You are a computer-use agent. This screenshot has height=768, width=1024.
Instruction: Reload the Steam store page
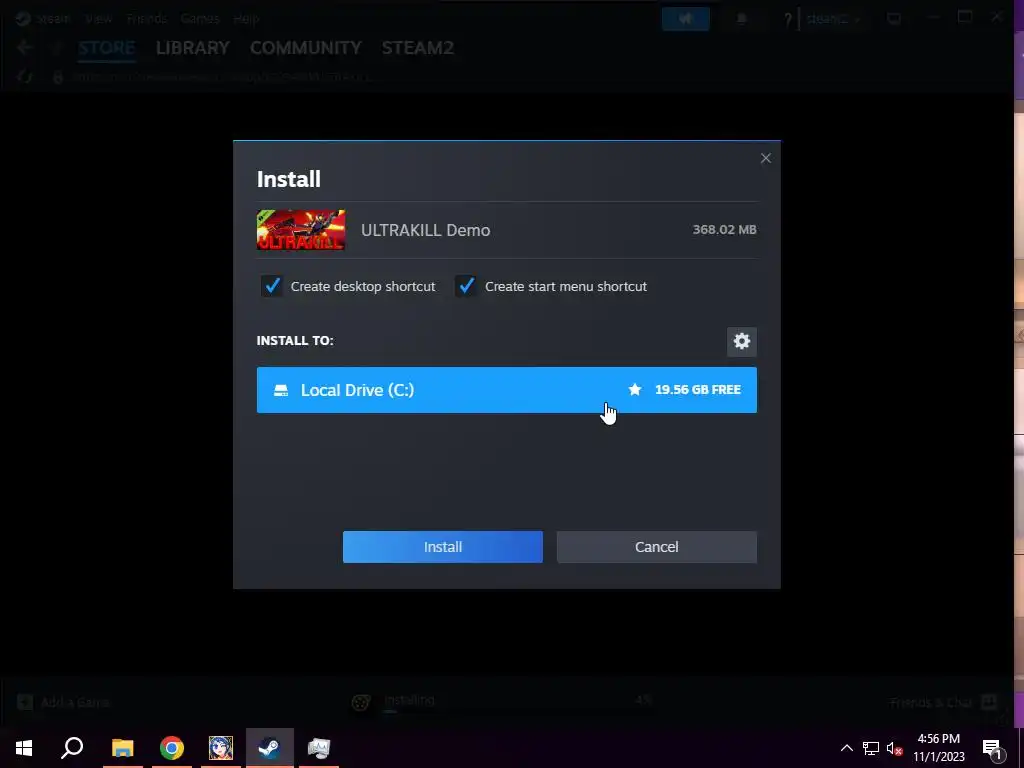tap(25, 76)
